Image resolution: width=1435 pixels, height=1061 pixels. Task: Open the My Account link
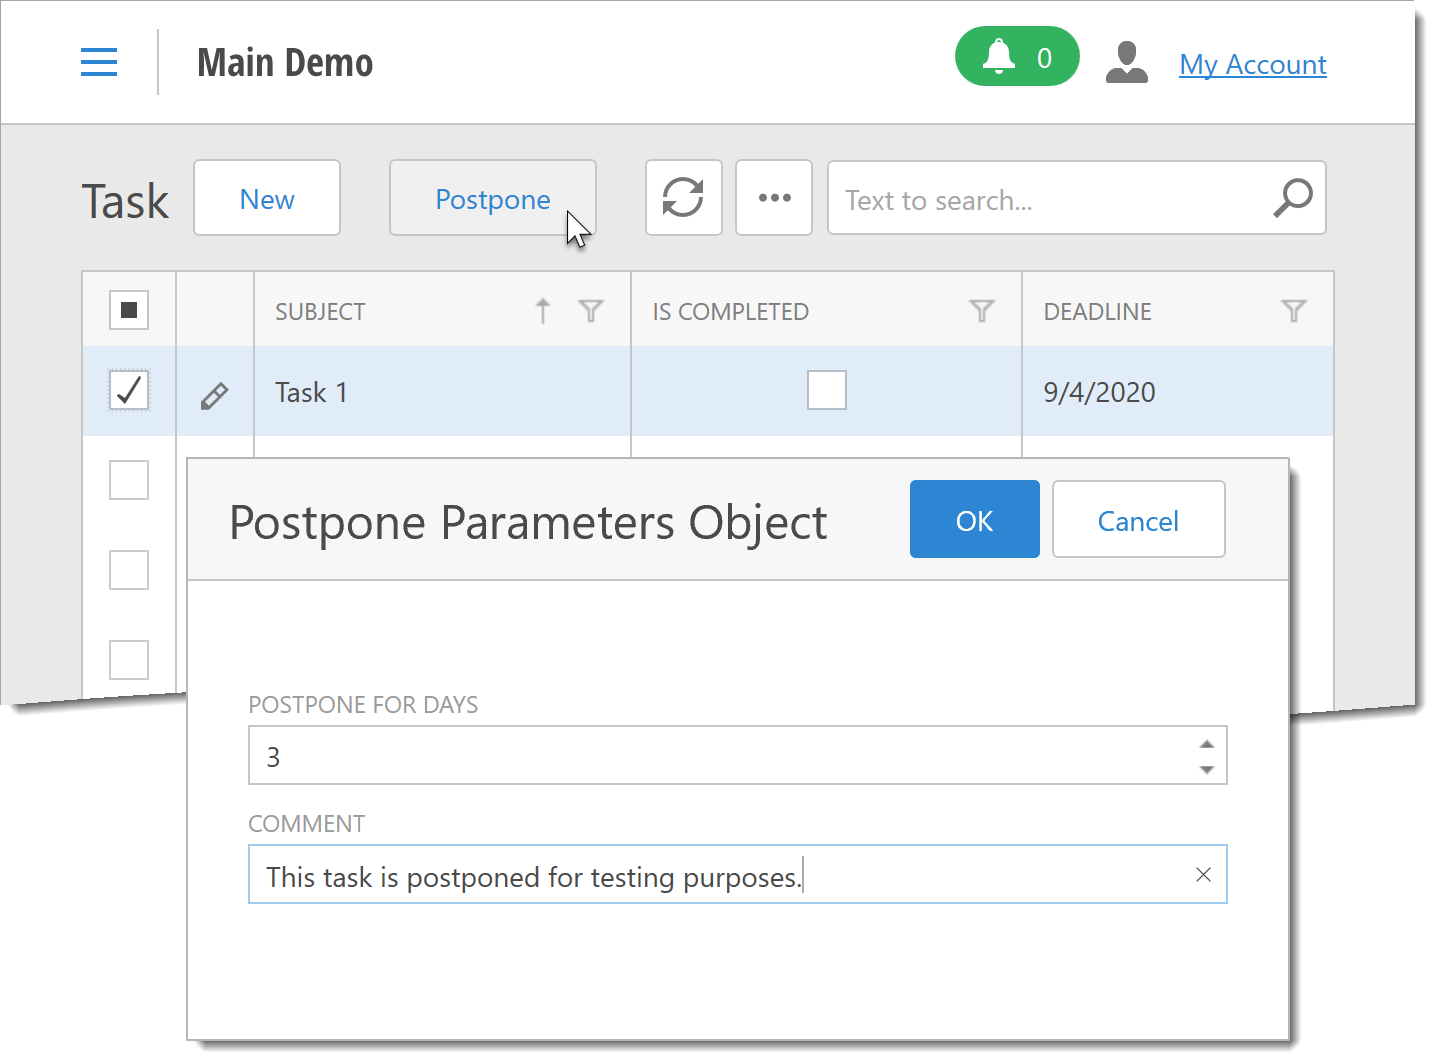pos(1252,65)
